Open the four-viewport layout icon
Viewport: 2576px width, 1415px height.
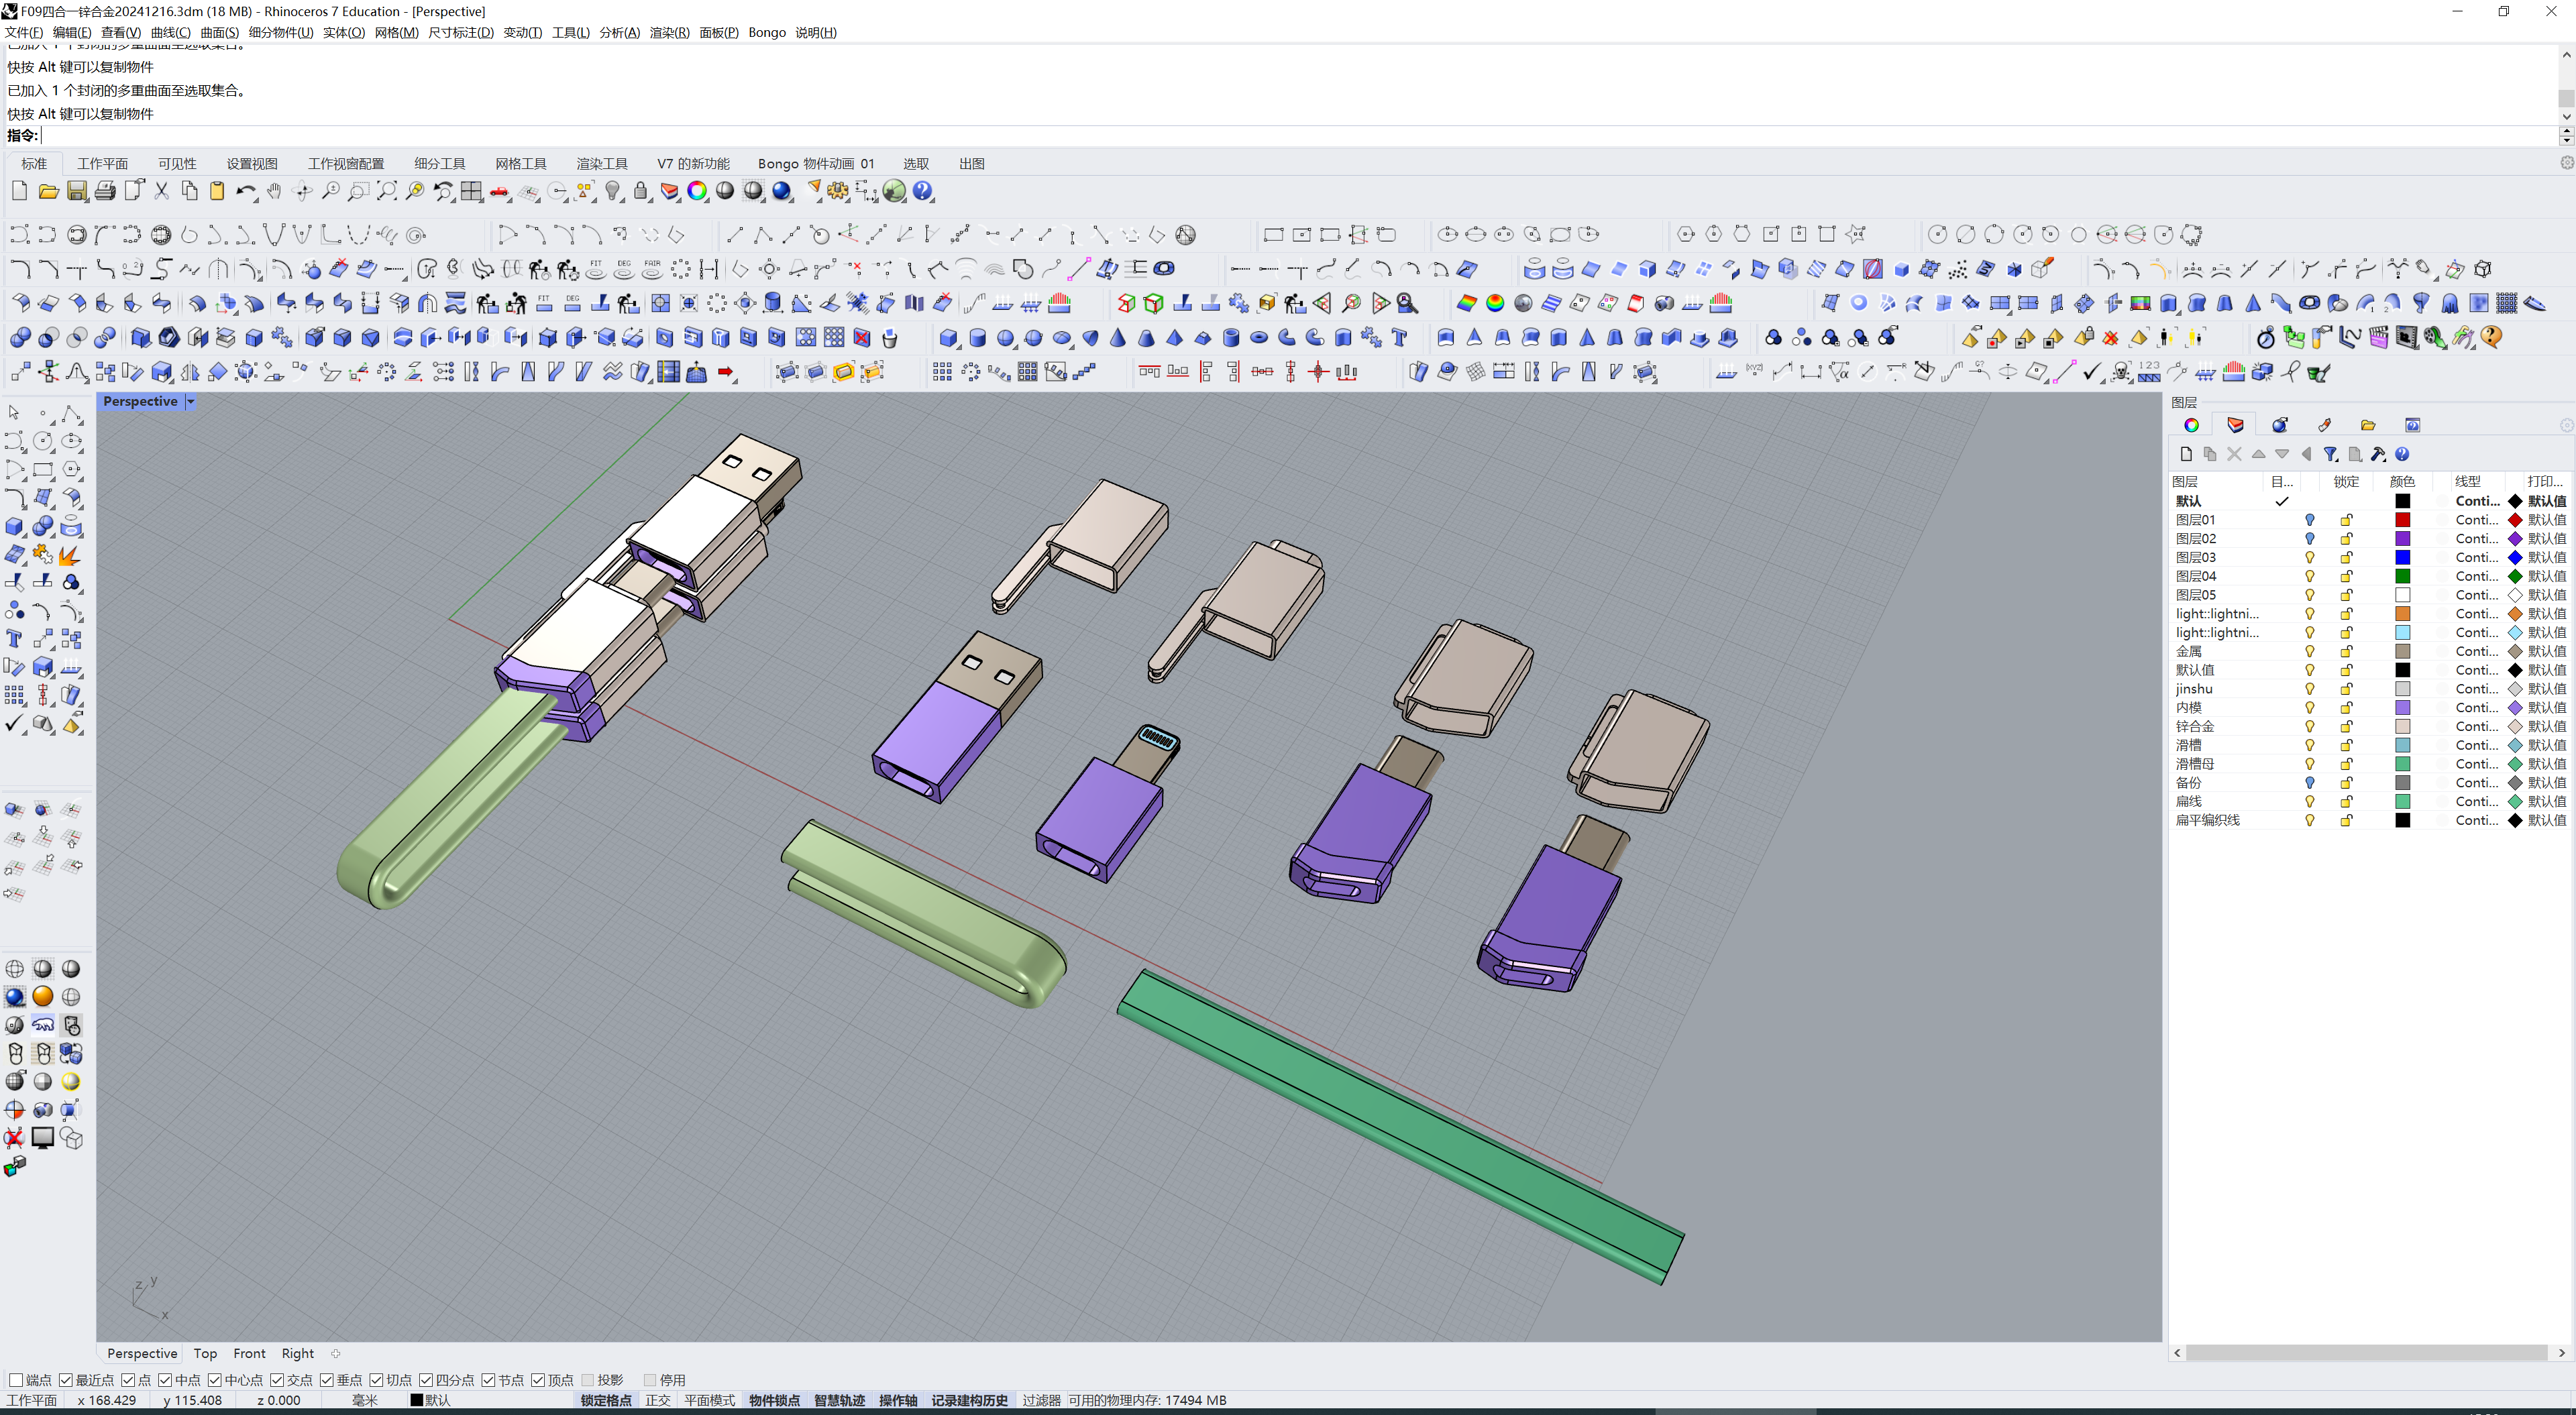471,191
